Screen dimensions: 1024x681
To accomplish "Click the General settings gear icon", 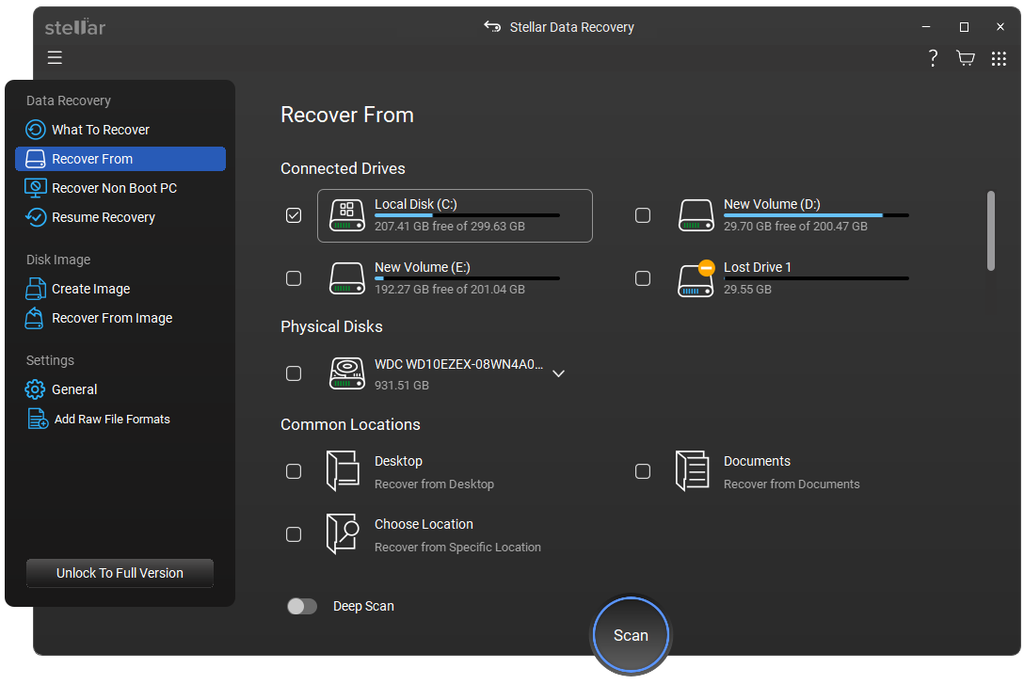I will [35, 389].
